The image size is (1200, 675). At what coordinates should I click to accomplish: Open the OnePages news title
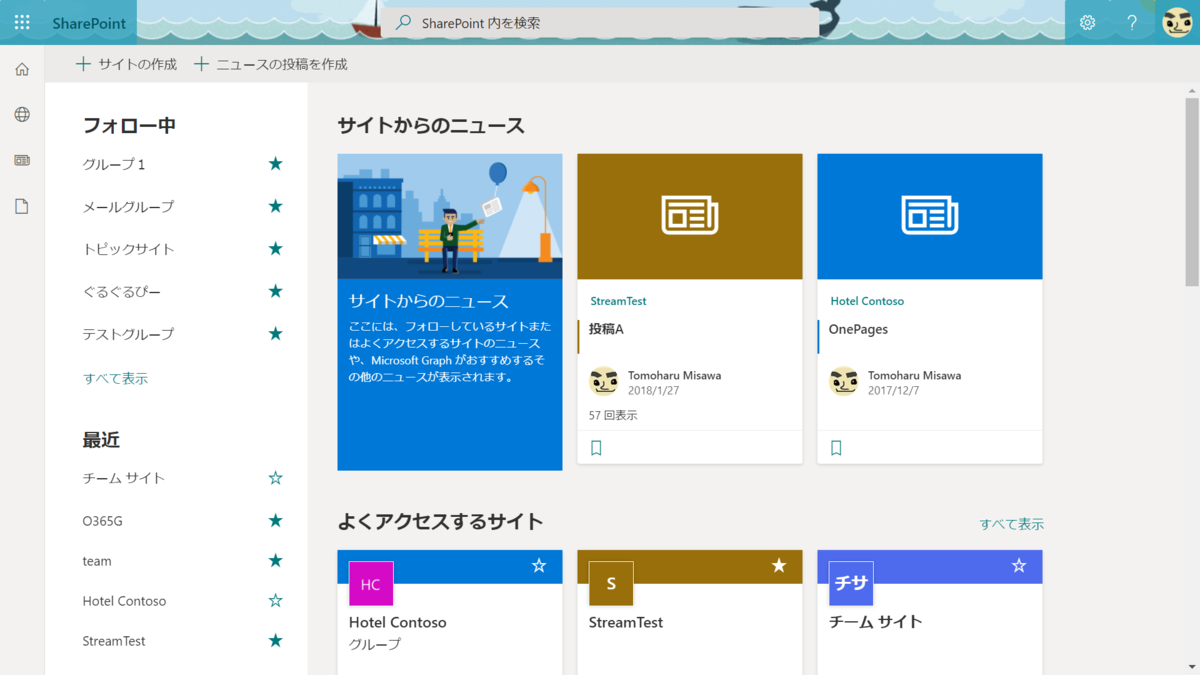pos(858,329)
